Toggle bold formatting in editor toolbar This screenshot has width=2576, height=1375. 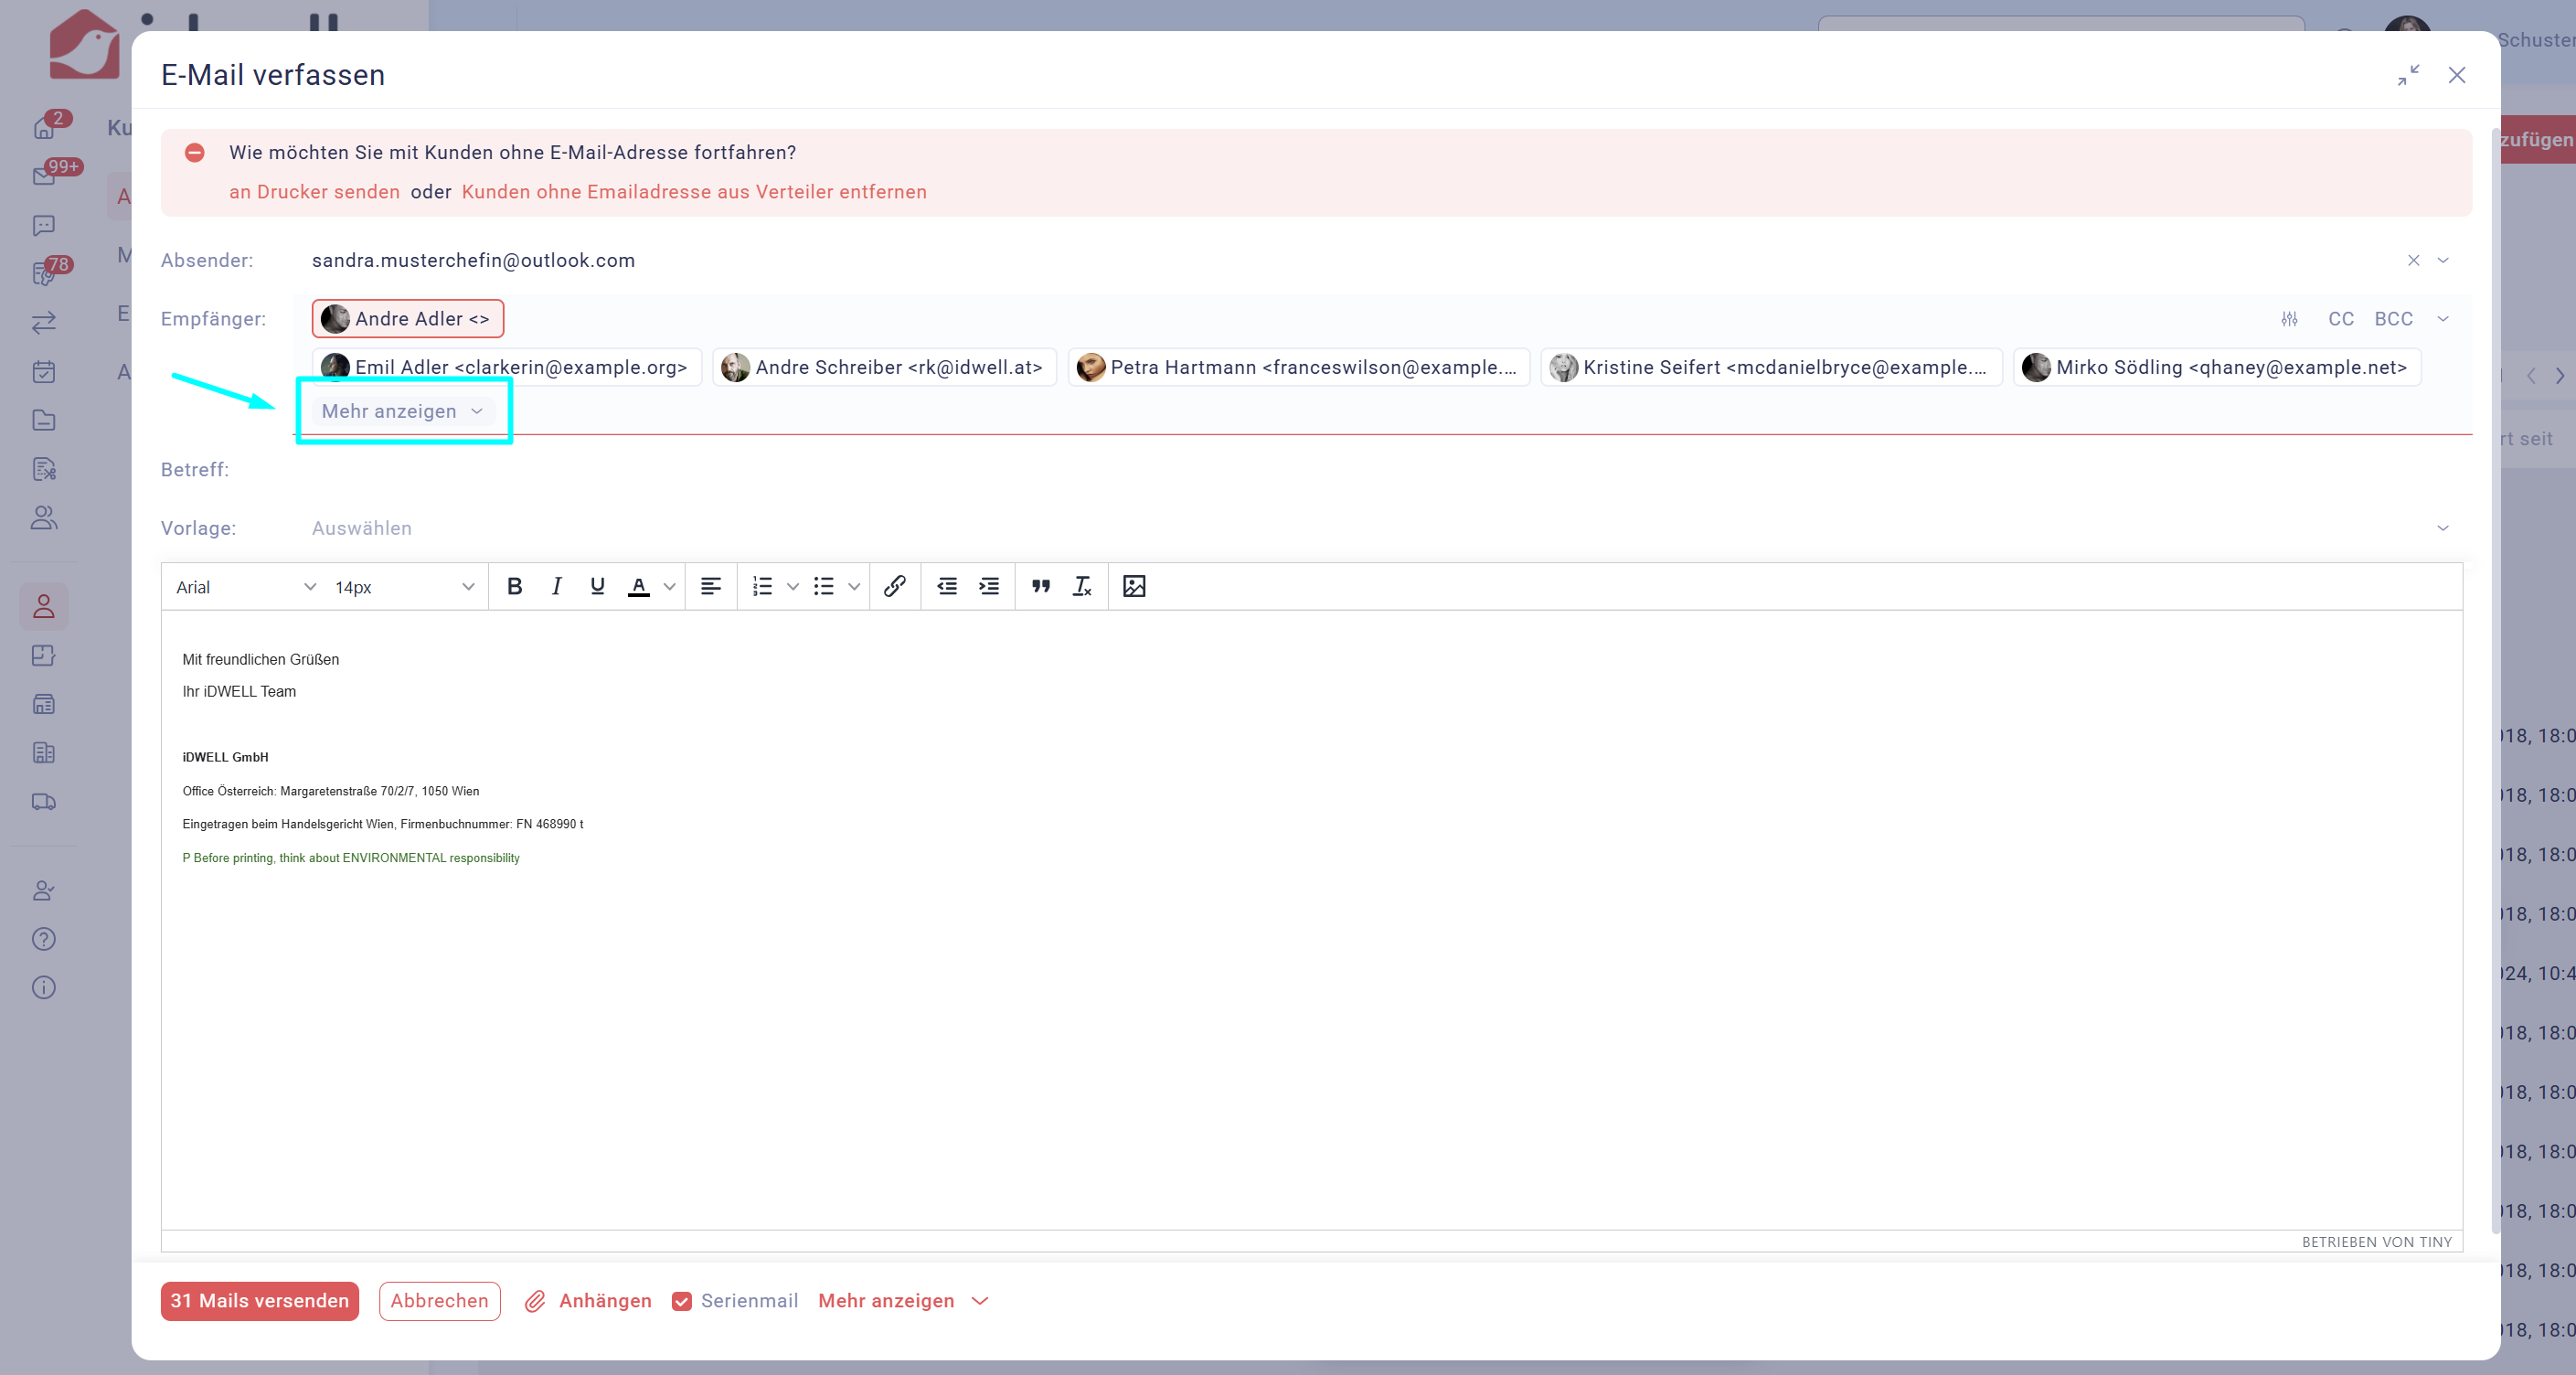(x=514, y=586)
